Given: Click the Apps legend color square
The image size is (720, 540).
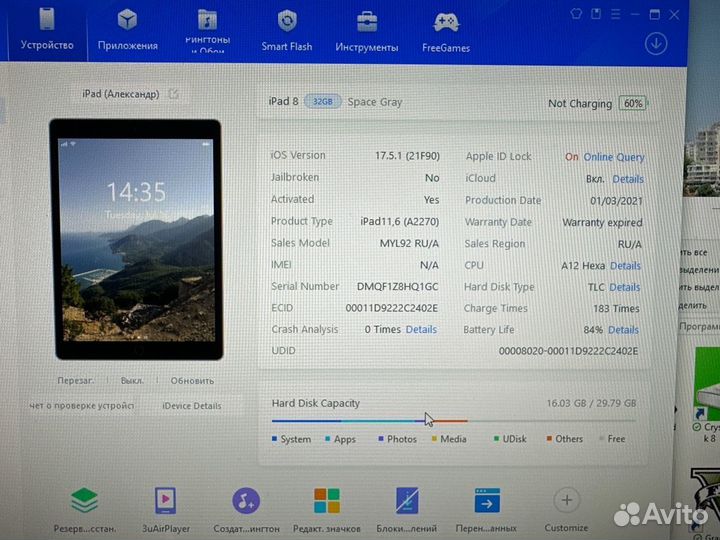Looking at the screenshot, I should pos(327,439).
